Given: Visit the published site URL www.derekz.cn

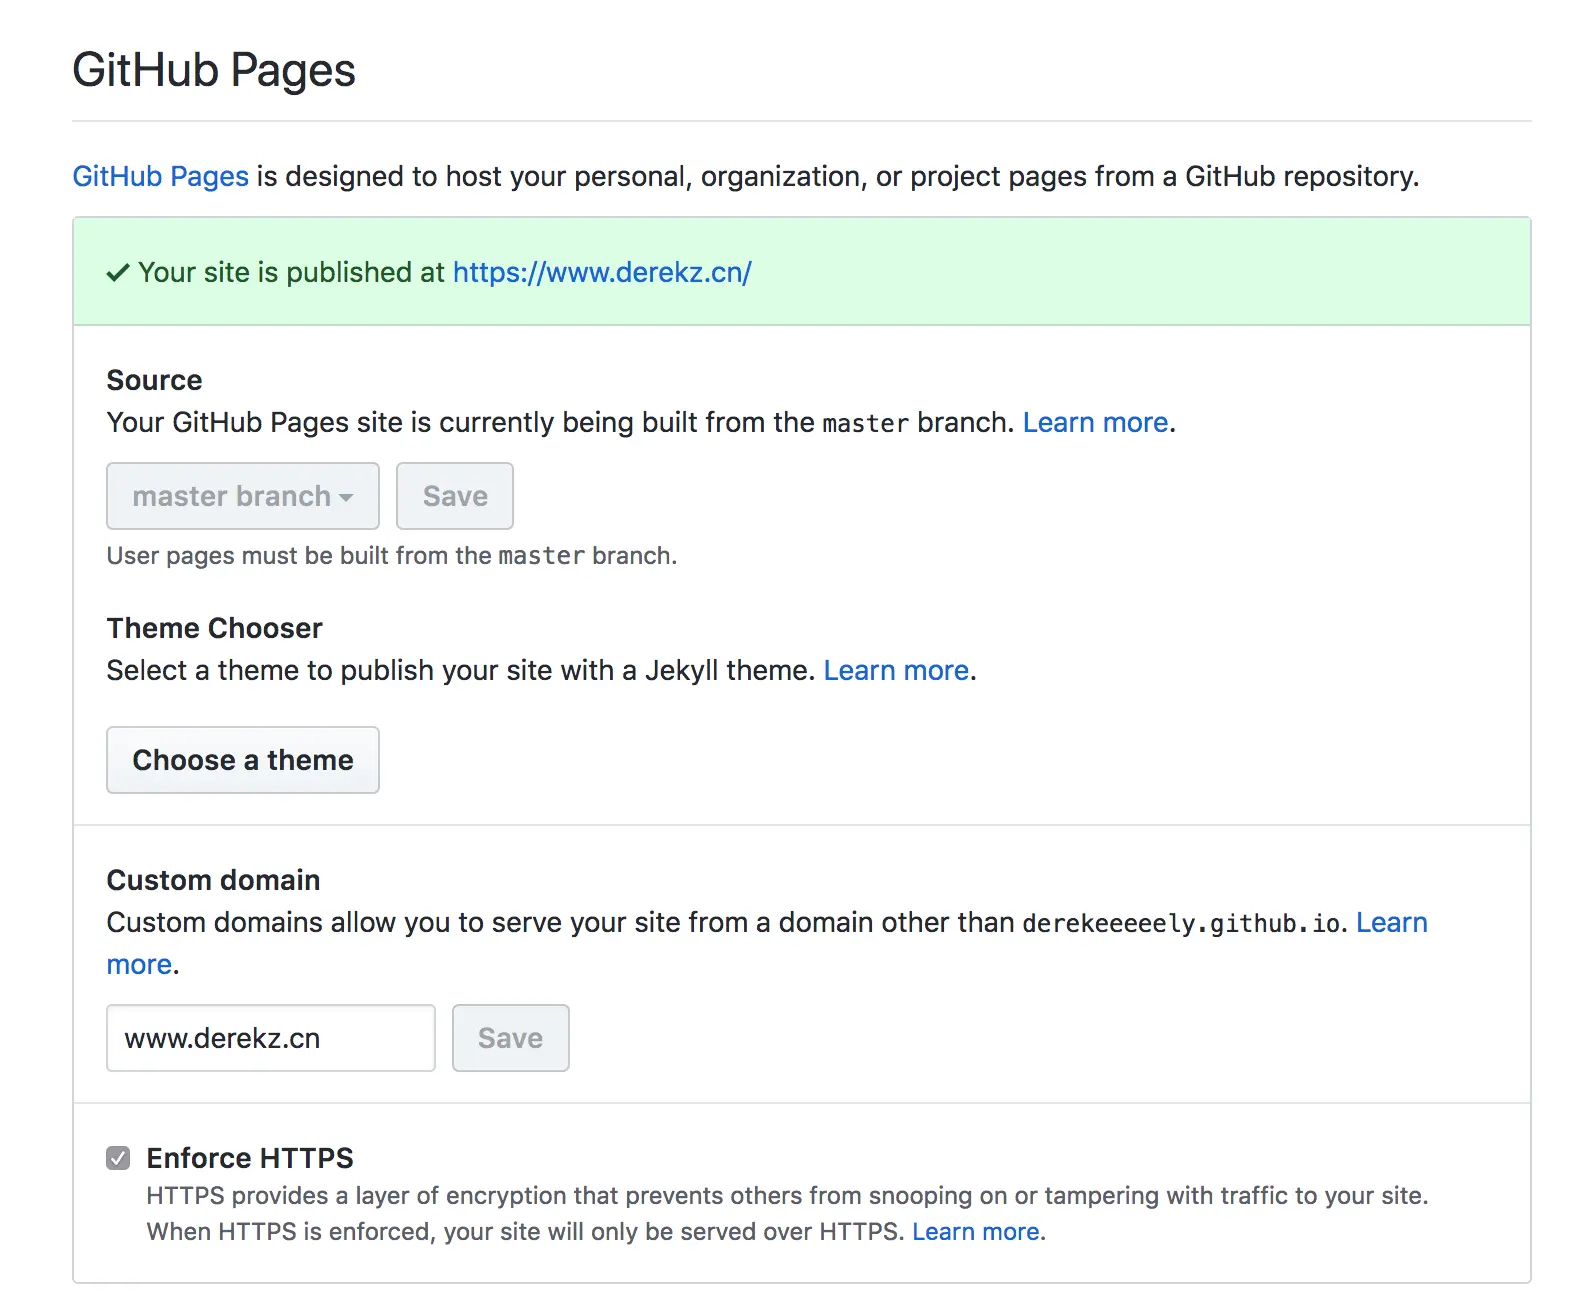Looking at the screenshot, I should tap(602, 273).
